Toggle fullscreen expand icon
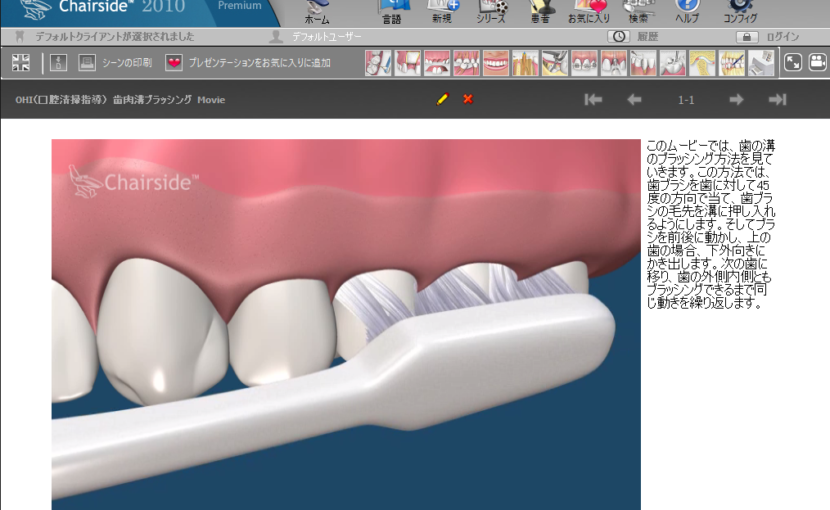The width and height of the screenshot is (830, 510). pos(793,62)
